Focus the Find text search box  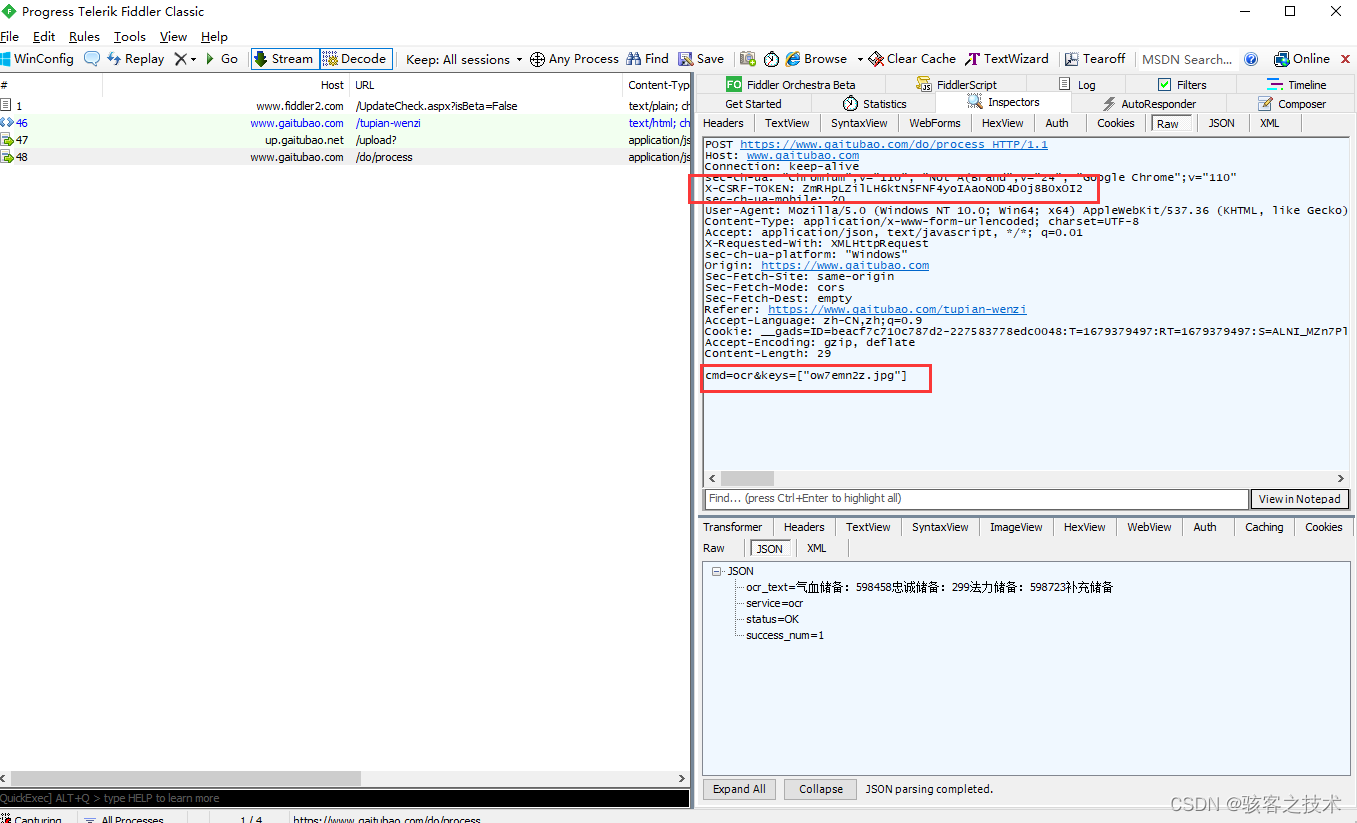coord(976,498)
